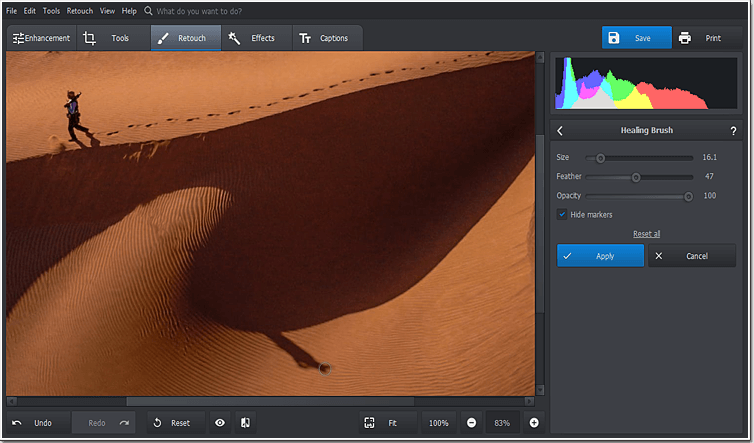Screen dimensions: 754x443
Task: Toggle the eye preview original icon
Action: click(x=220, y=423)
